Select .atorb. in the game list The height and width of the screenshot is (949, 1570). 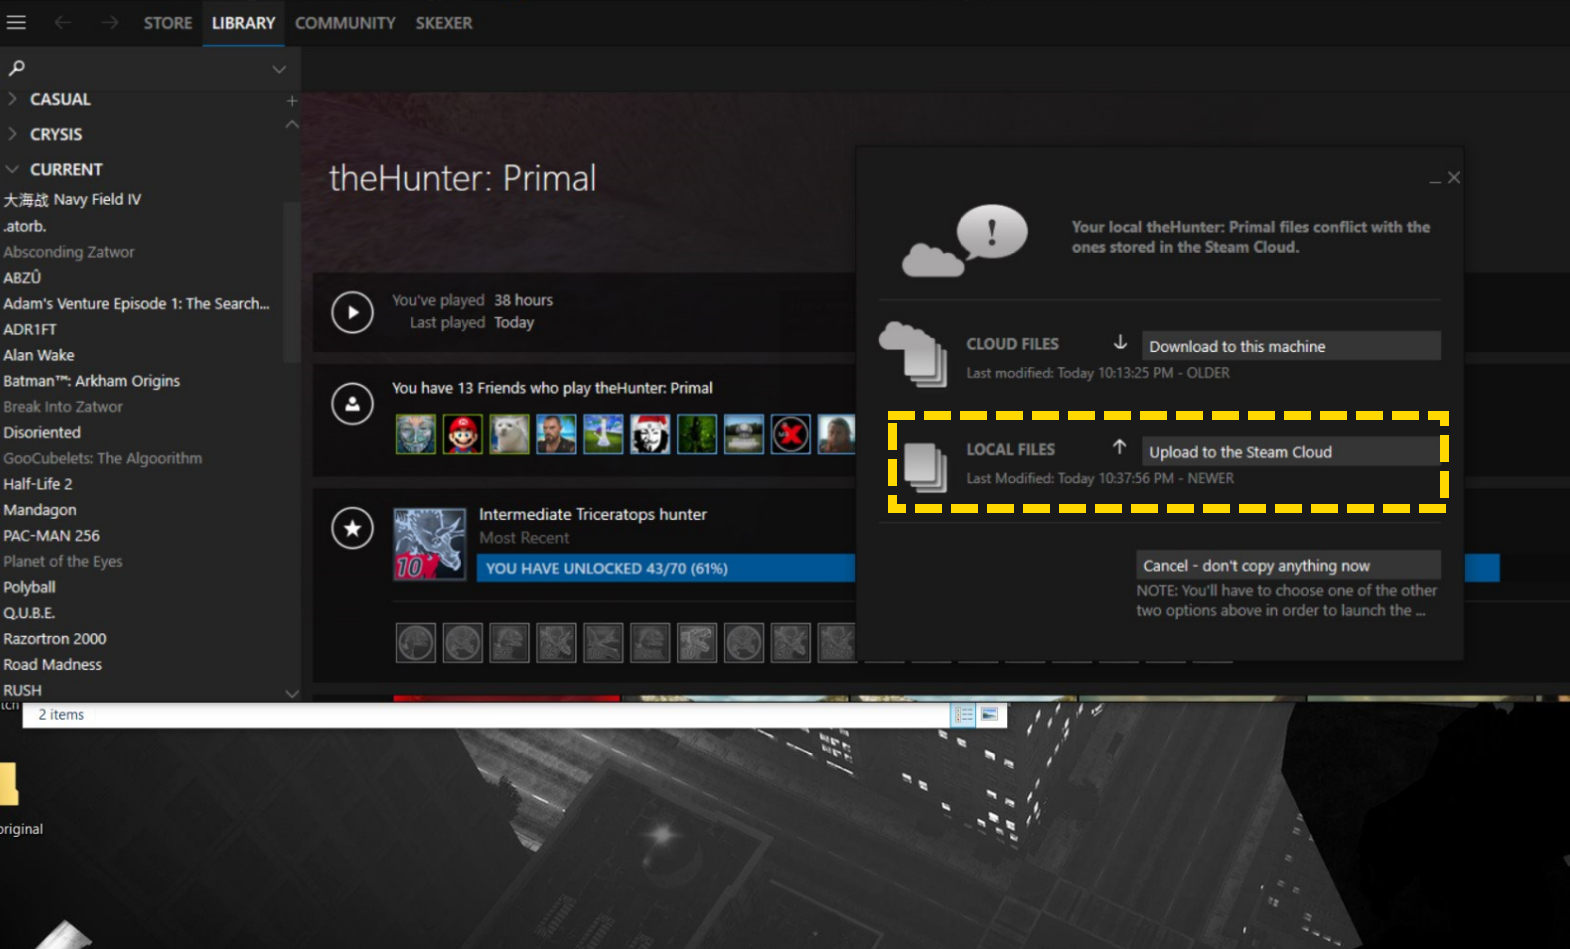(25, 226)
